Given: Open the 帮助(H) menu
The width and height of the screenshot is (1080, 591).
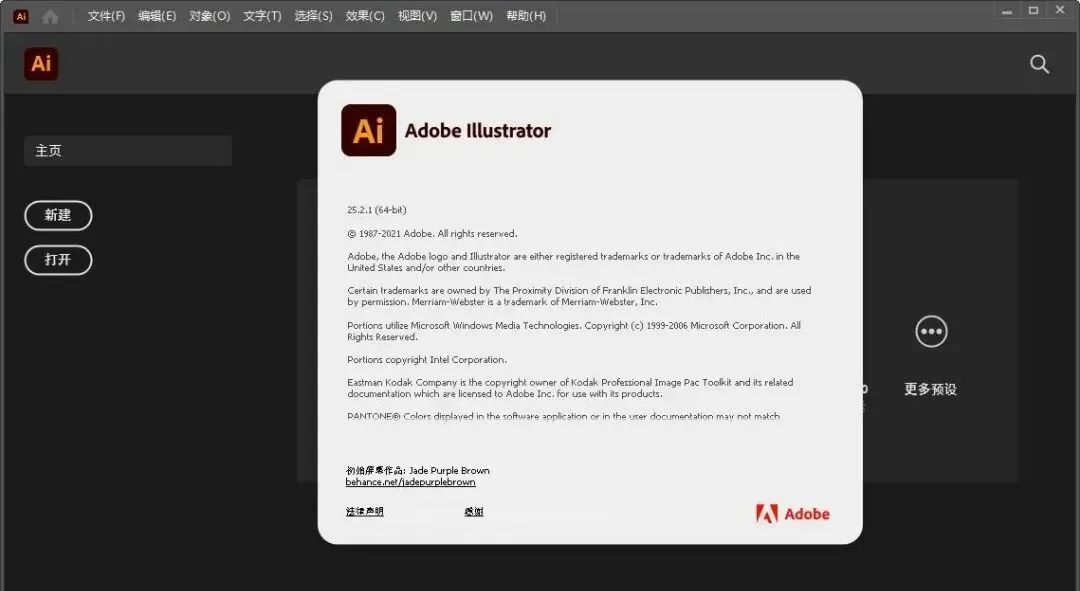Looking at the screenshot, I should click(526, 16).
